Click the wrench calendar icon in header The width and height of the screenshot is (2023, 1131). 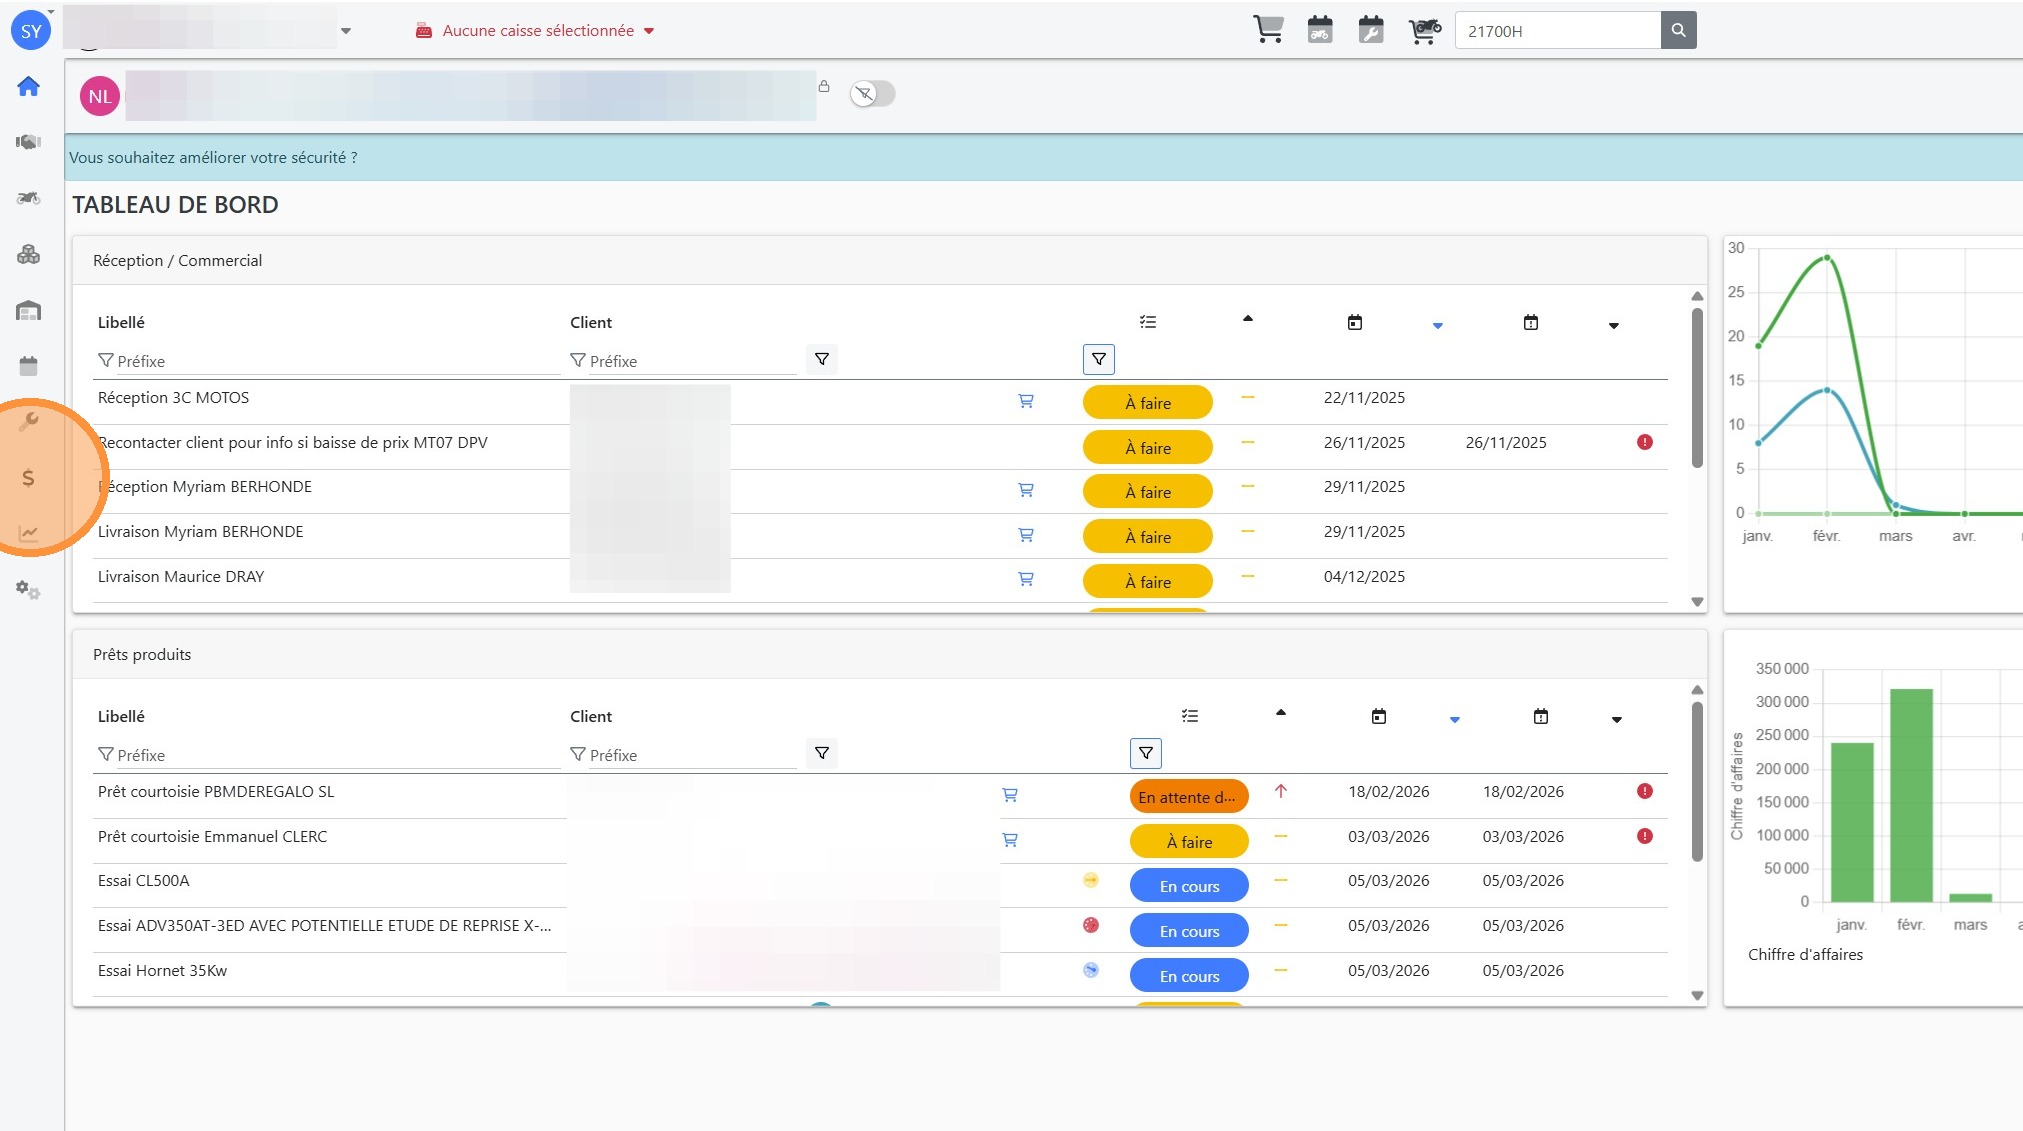[1371, 30]
